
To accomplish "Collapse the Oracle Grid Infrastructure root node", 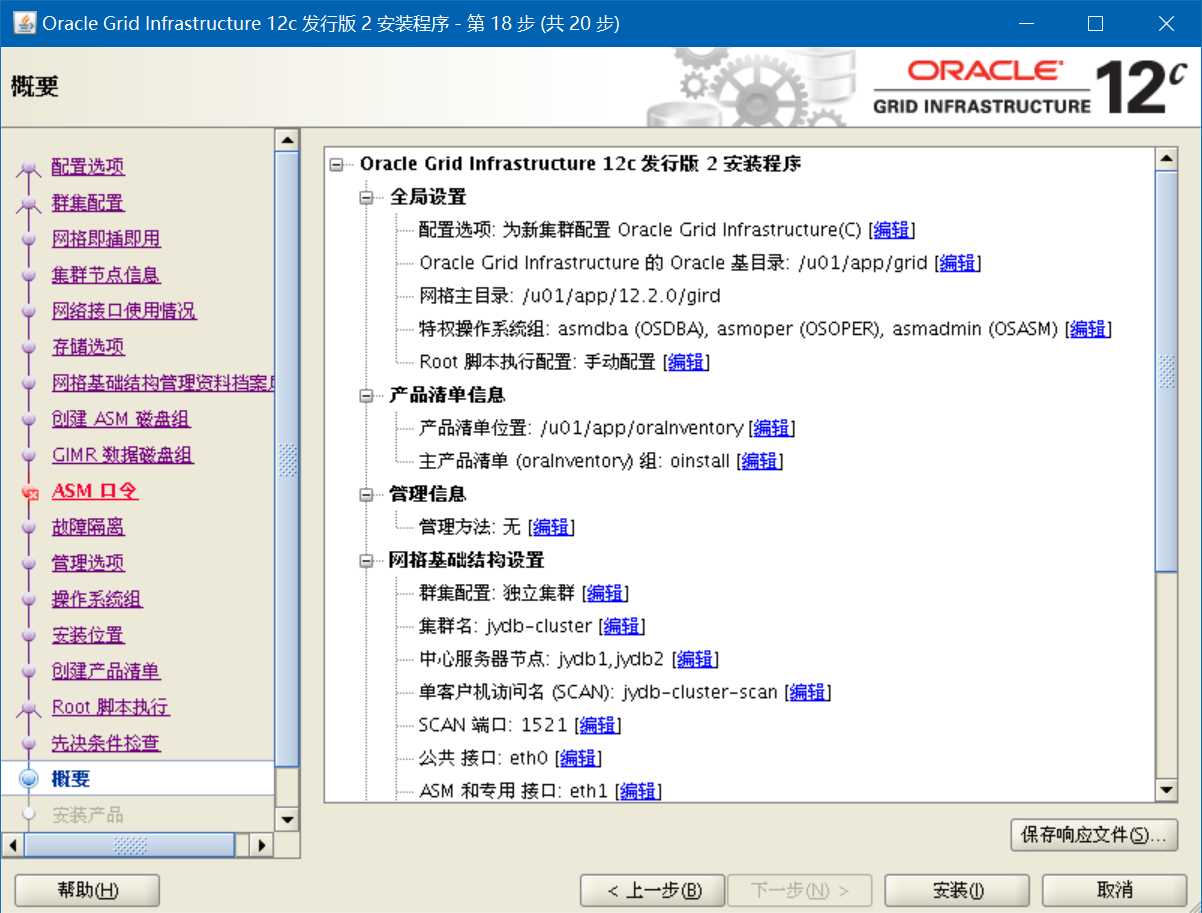I will click(x=337, y=164).
